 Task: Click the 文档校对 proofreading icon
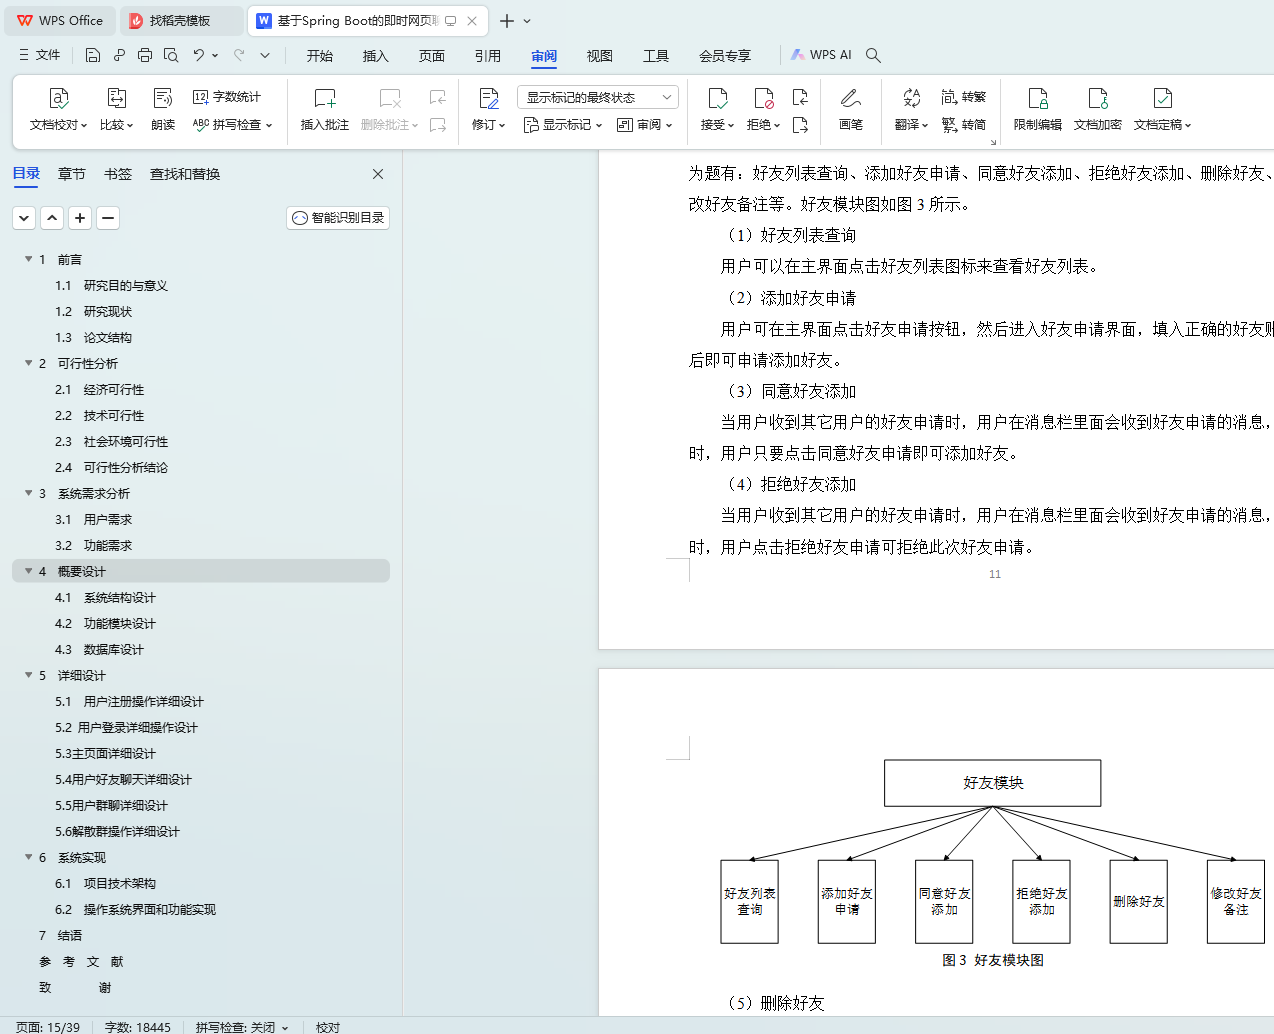[x=59, y=98]
